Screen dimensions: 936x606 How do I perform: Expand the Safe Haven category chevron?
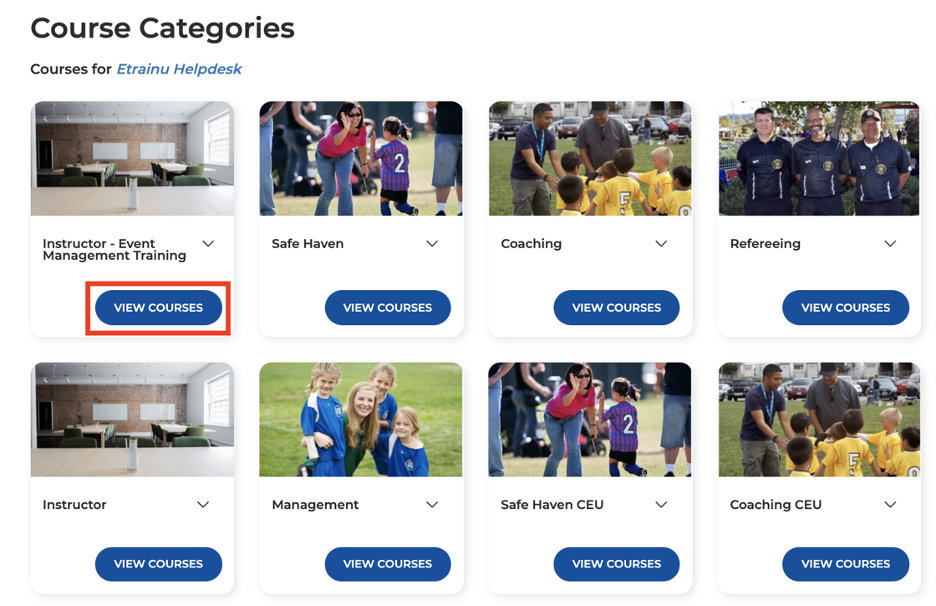(432, 244)
